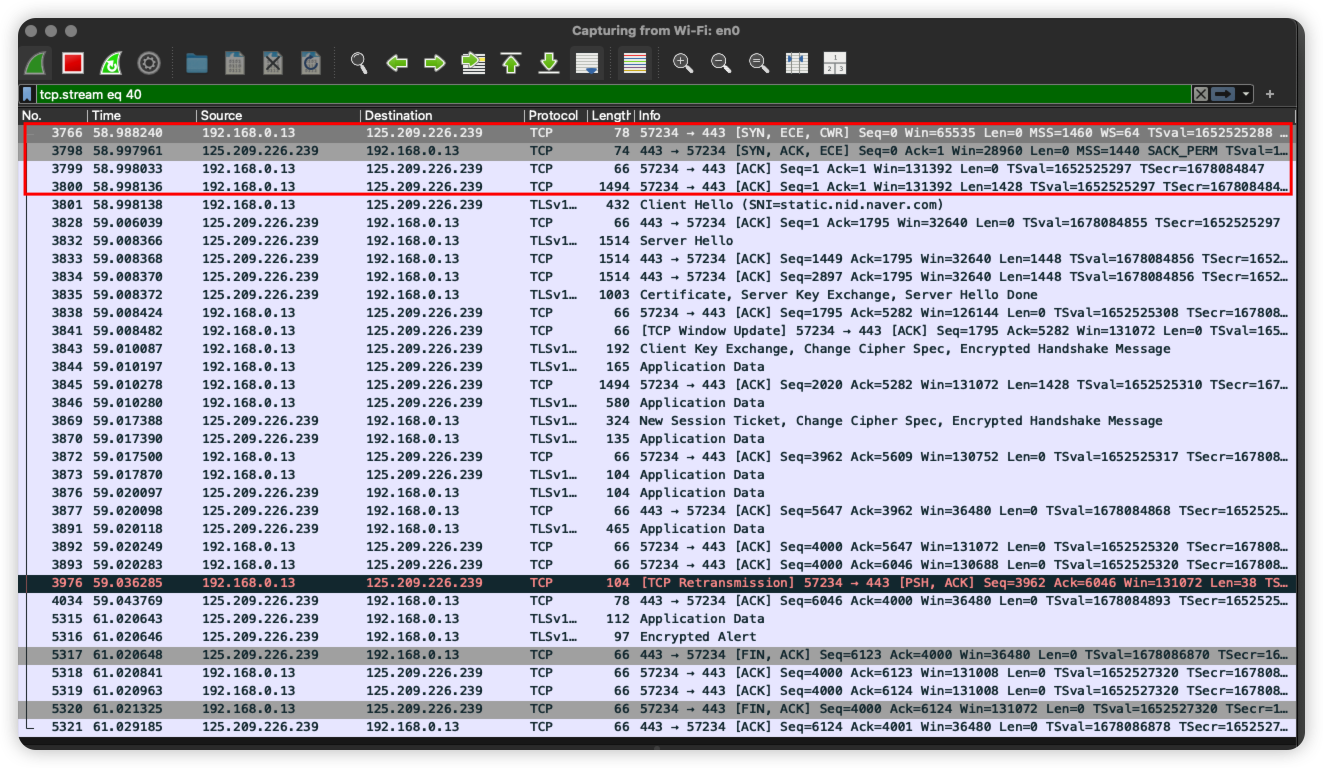Click the find packet magnifier icon
1323x768 pixels.
(359, 63)
